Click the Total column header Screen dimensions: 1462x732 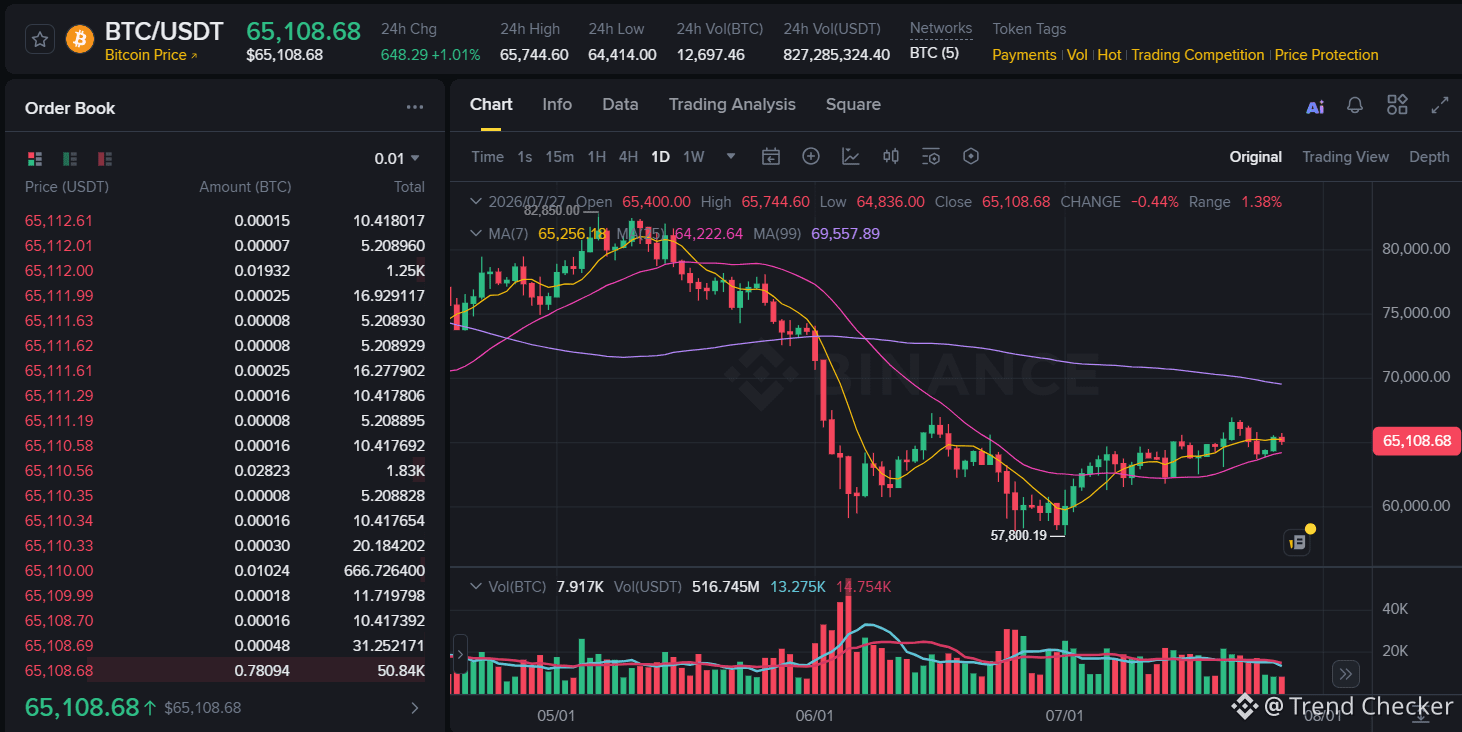pos(409,187)
